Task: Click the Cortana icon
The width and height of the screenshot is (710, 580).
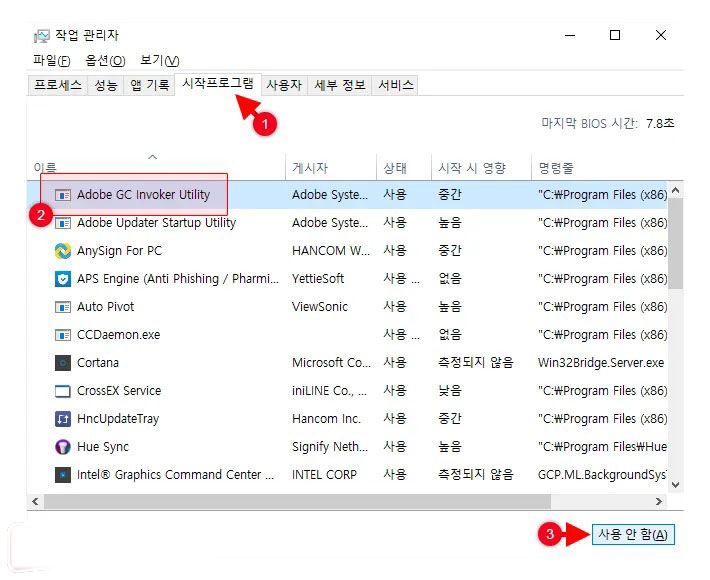Action: pyautogui.click(x=62, y=363)
